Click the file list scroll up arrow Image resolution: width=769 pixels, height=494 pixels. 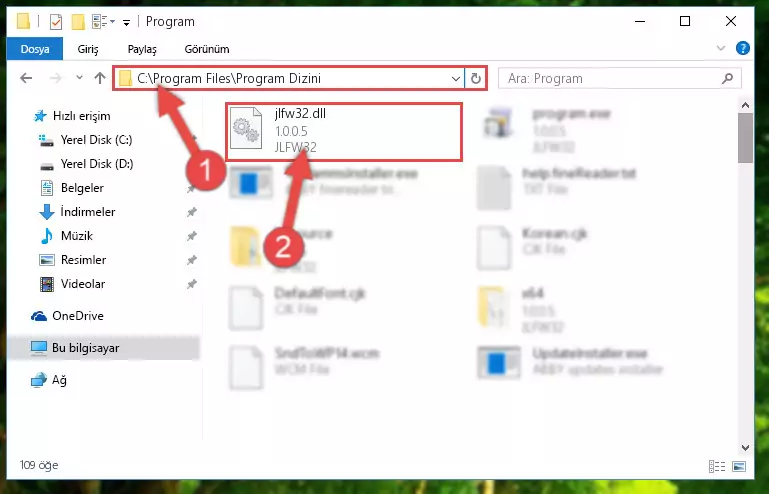click(x=745, y=105)
